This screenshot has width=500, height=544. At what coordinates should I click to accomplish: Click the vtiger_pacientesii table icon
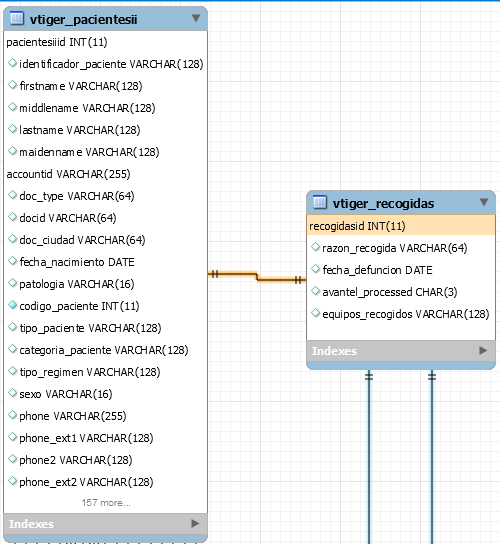(17, 18)
